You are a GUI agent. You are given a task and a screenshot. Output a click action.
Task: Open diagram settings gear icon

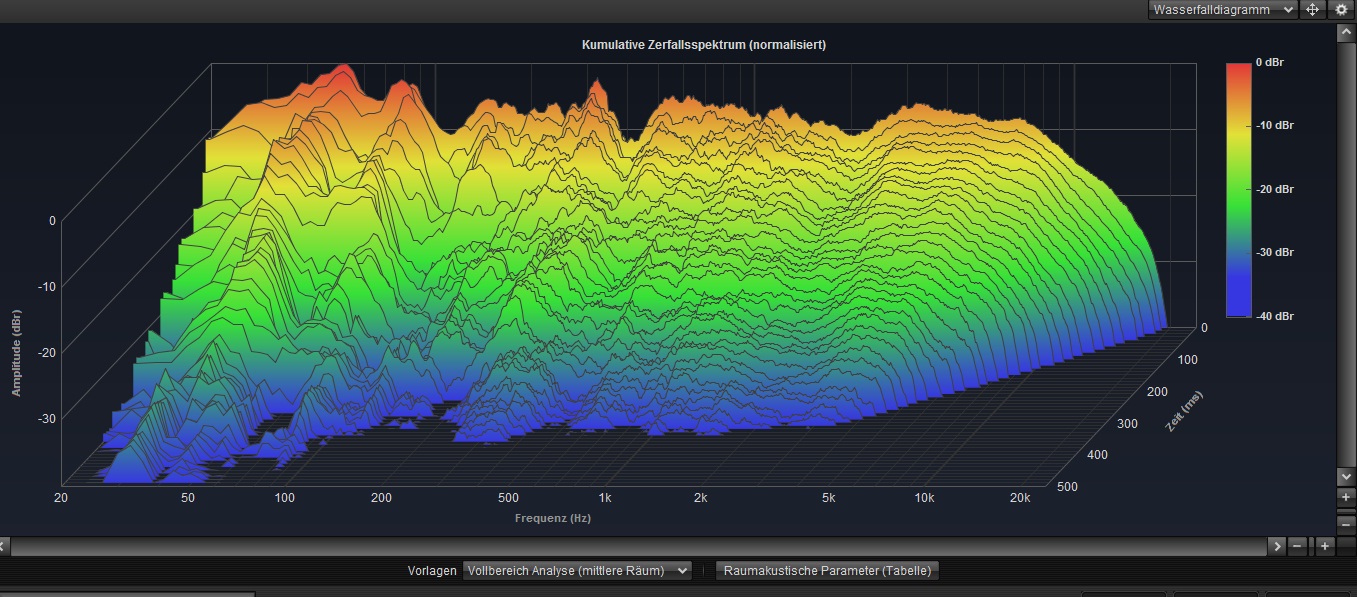point(1341,10)
